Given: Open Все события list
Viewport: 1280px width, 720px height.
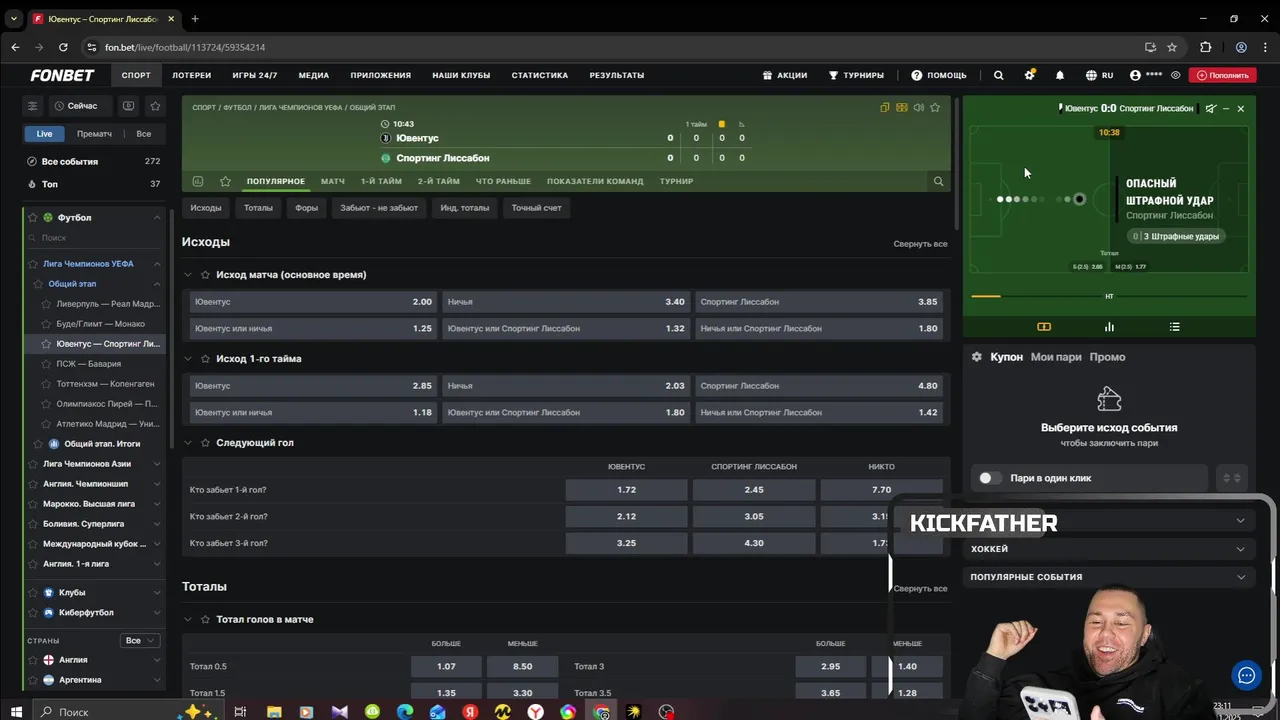Looking at the screenshot, I should (93, 161).
